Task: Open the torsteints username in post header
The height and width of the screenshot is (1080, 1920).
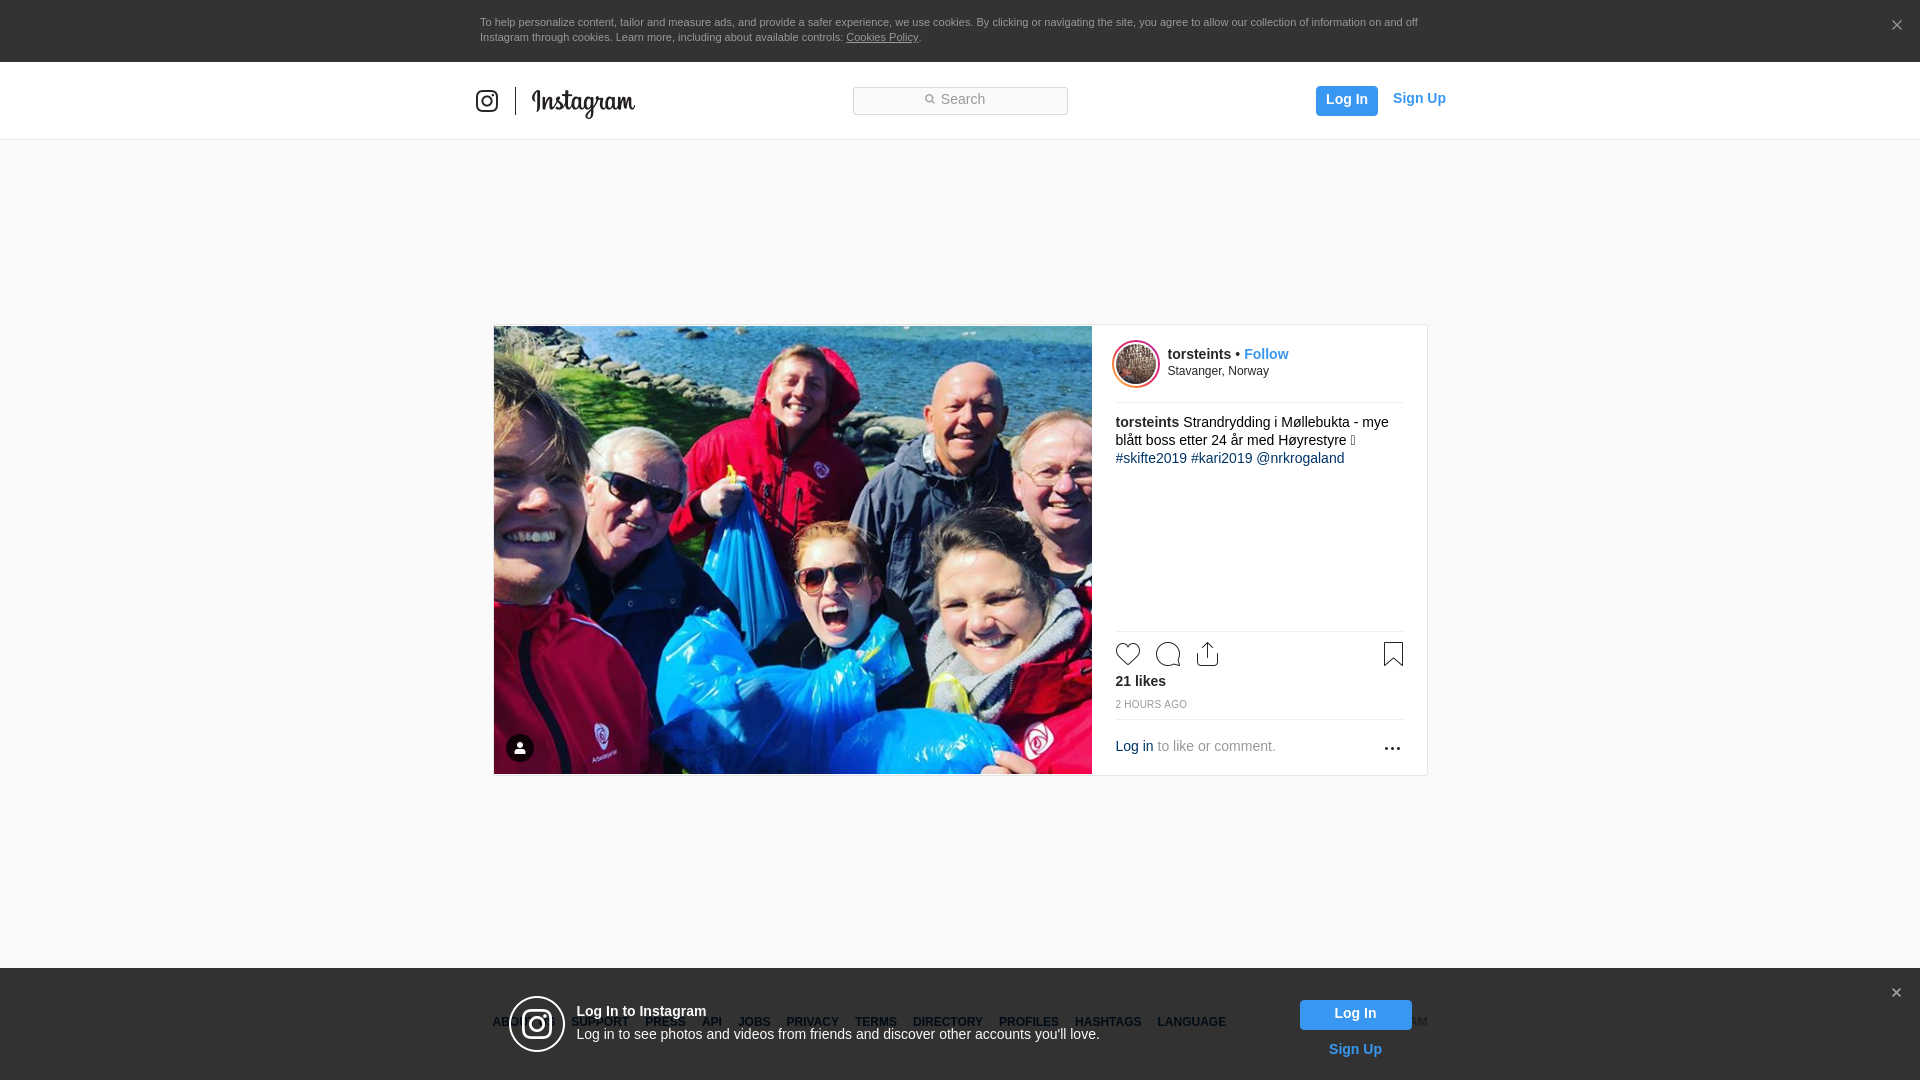Action: pyautogui.click(x=1199, y=354)
